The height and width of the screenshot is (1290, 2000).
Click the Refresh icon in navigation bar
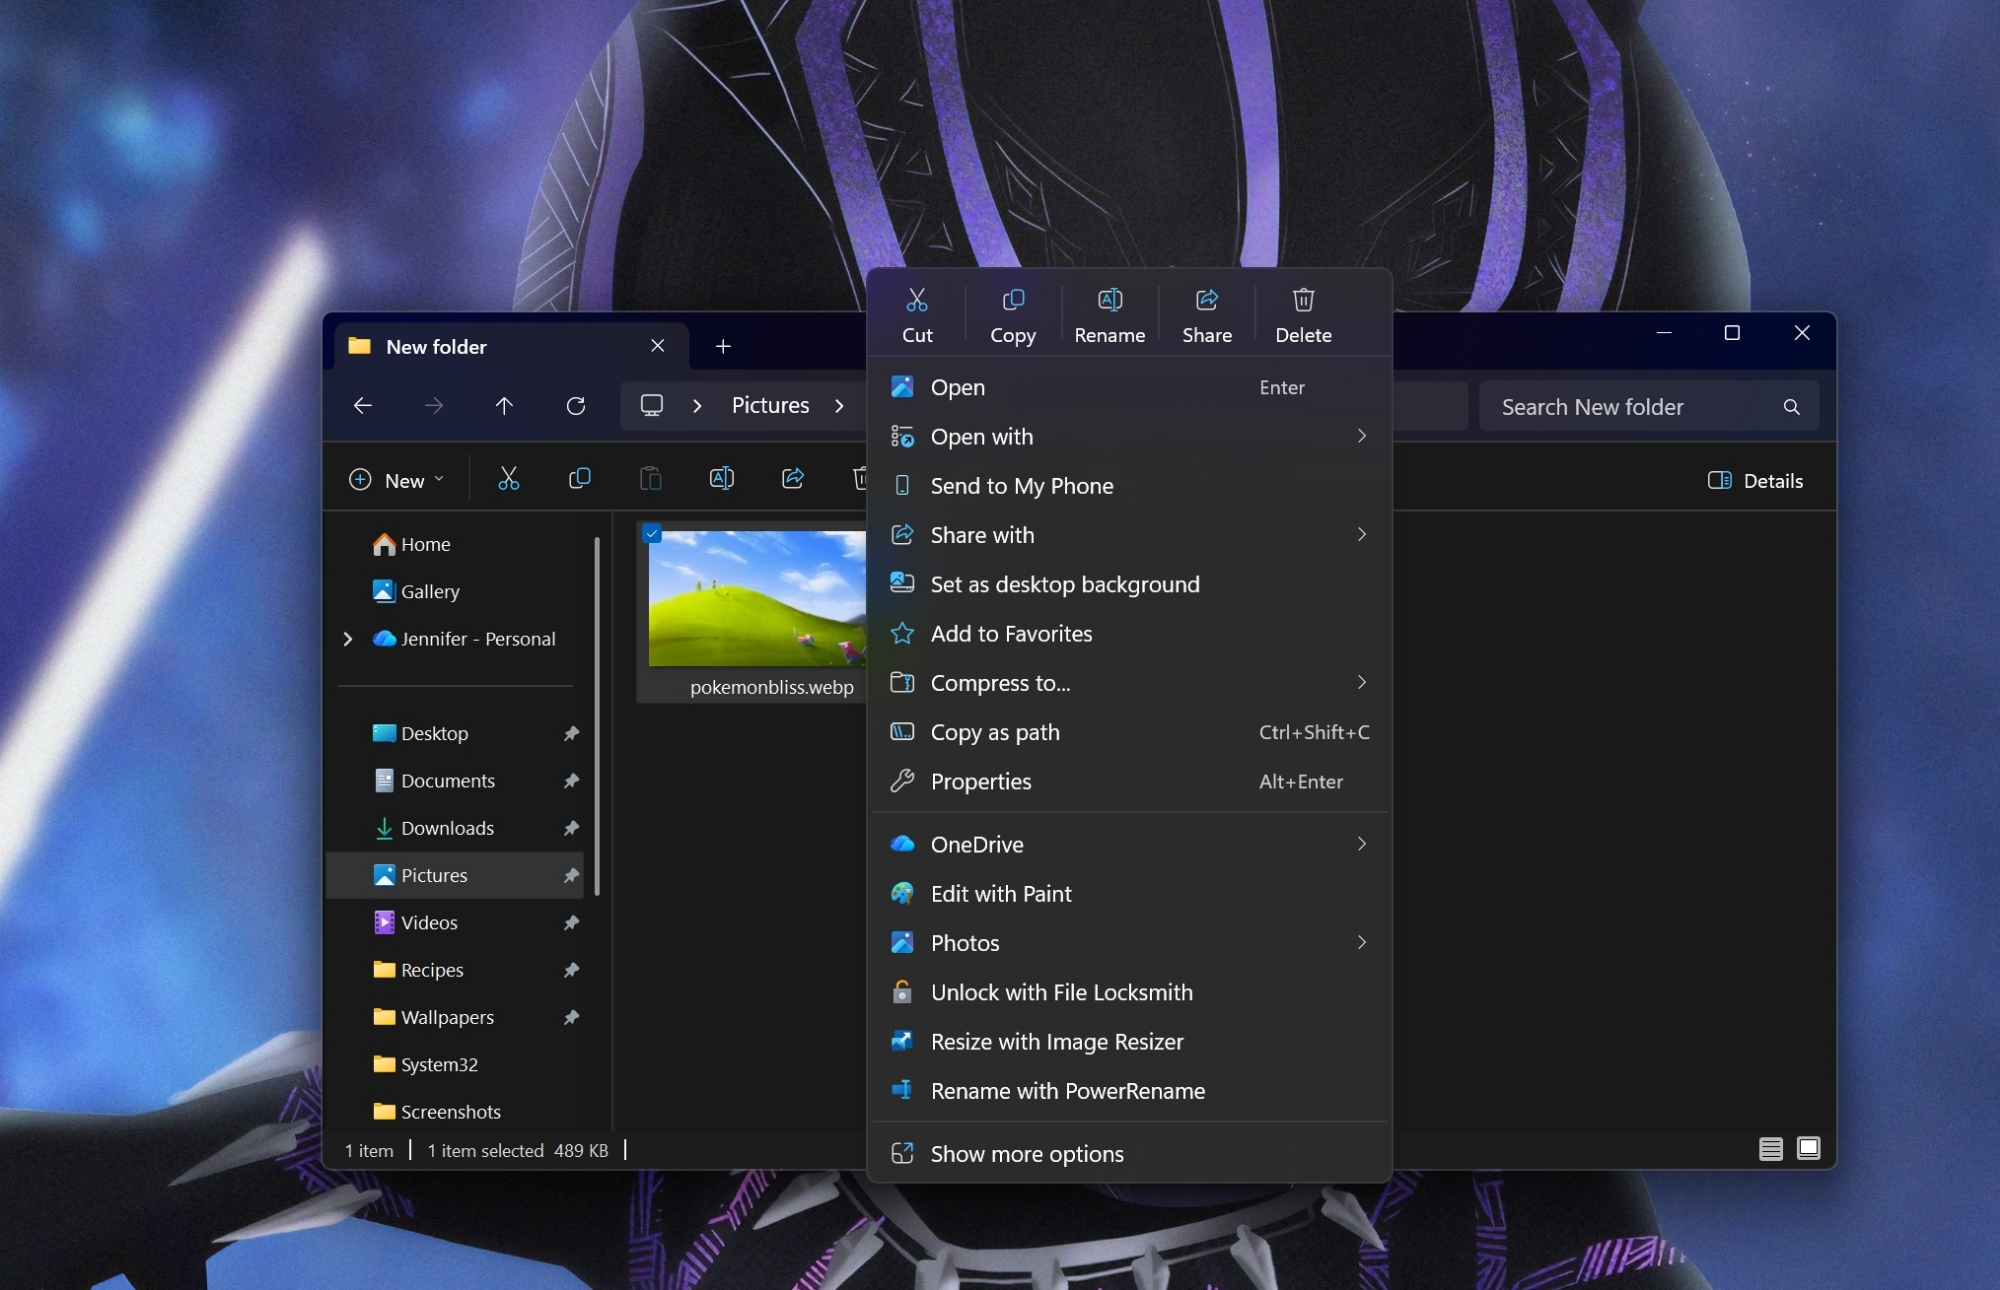tap(575, 406)
